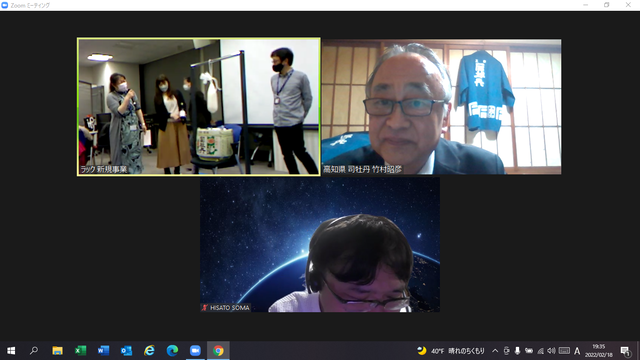Launch Word from the taskbar
The width and height of the screenshot is (640, 360).
tap(103, 351)
